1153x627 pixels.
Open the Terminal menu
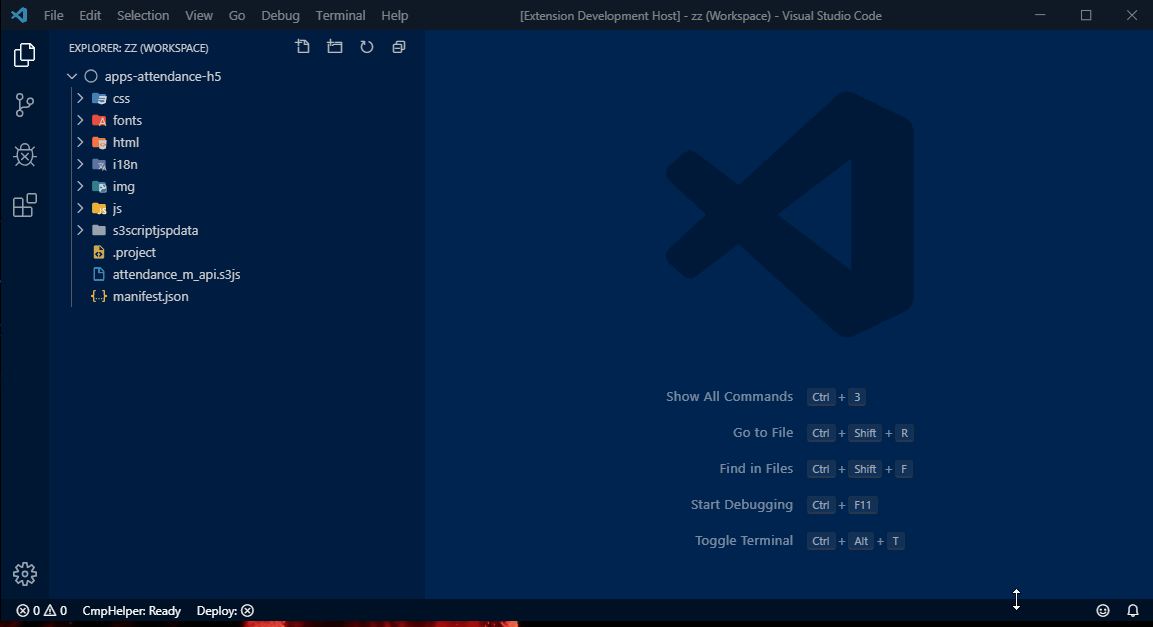(340, 15)
